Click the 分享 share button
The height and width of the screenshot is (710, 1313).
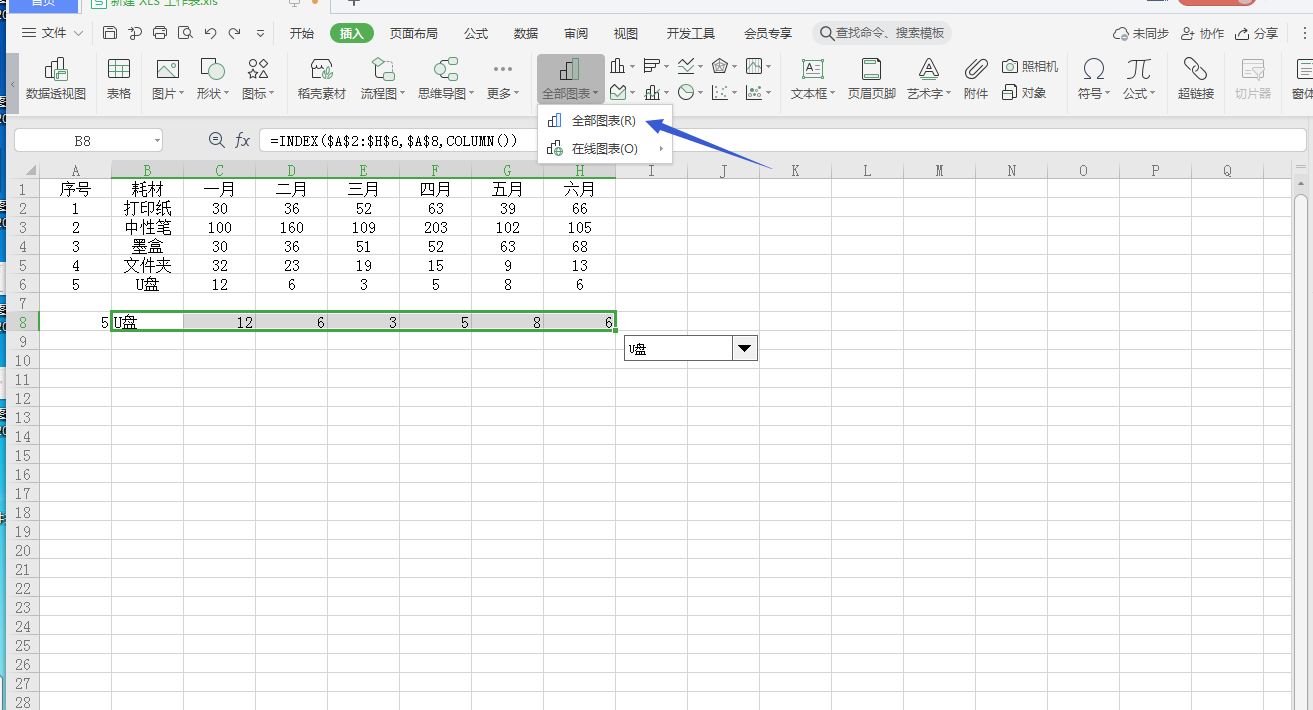coord(1257,33)
